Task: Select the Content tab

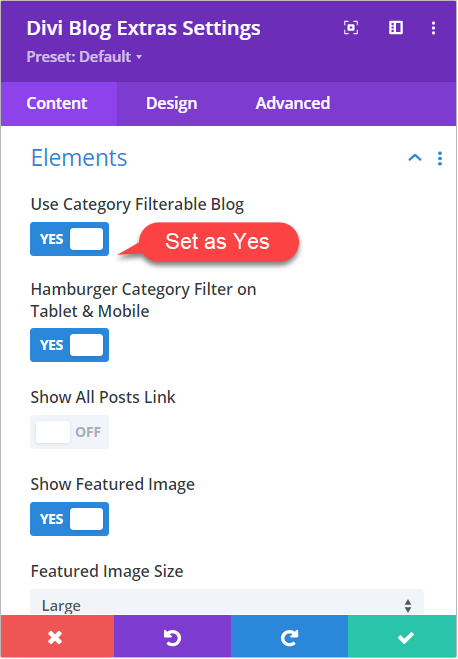Action: [x=57, y=103]
